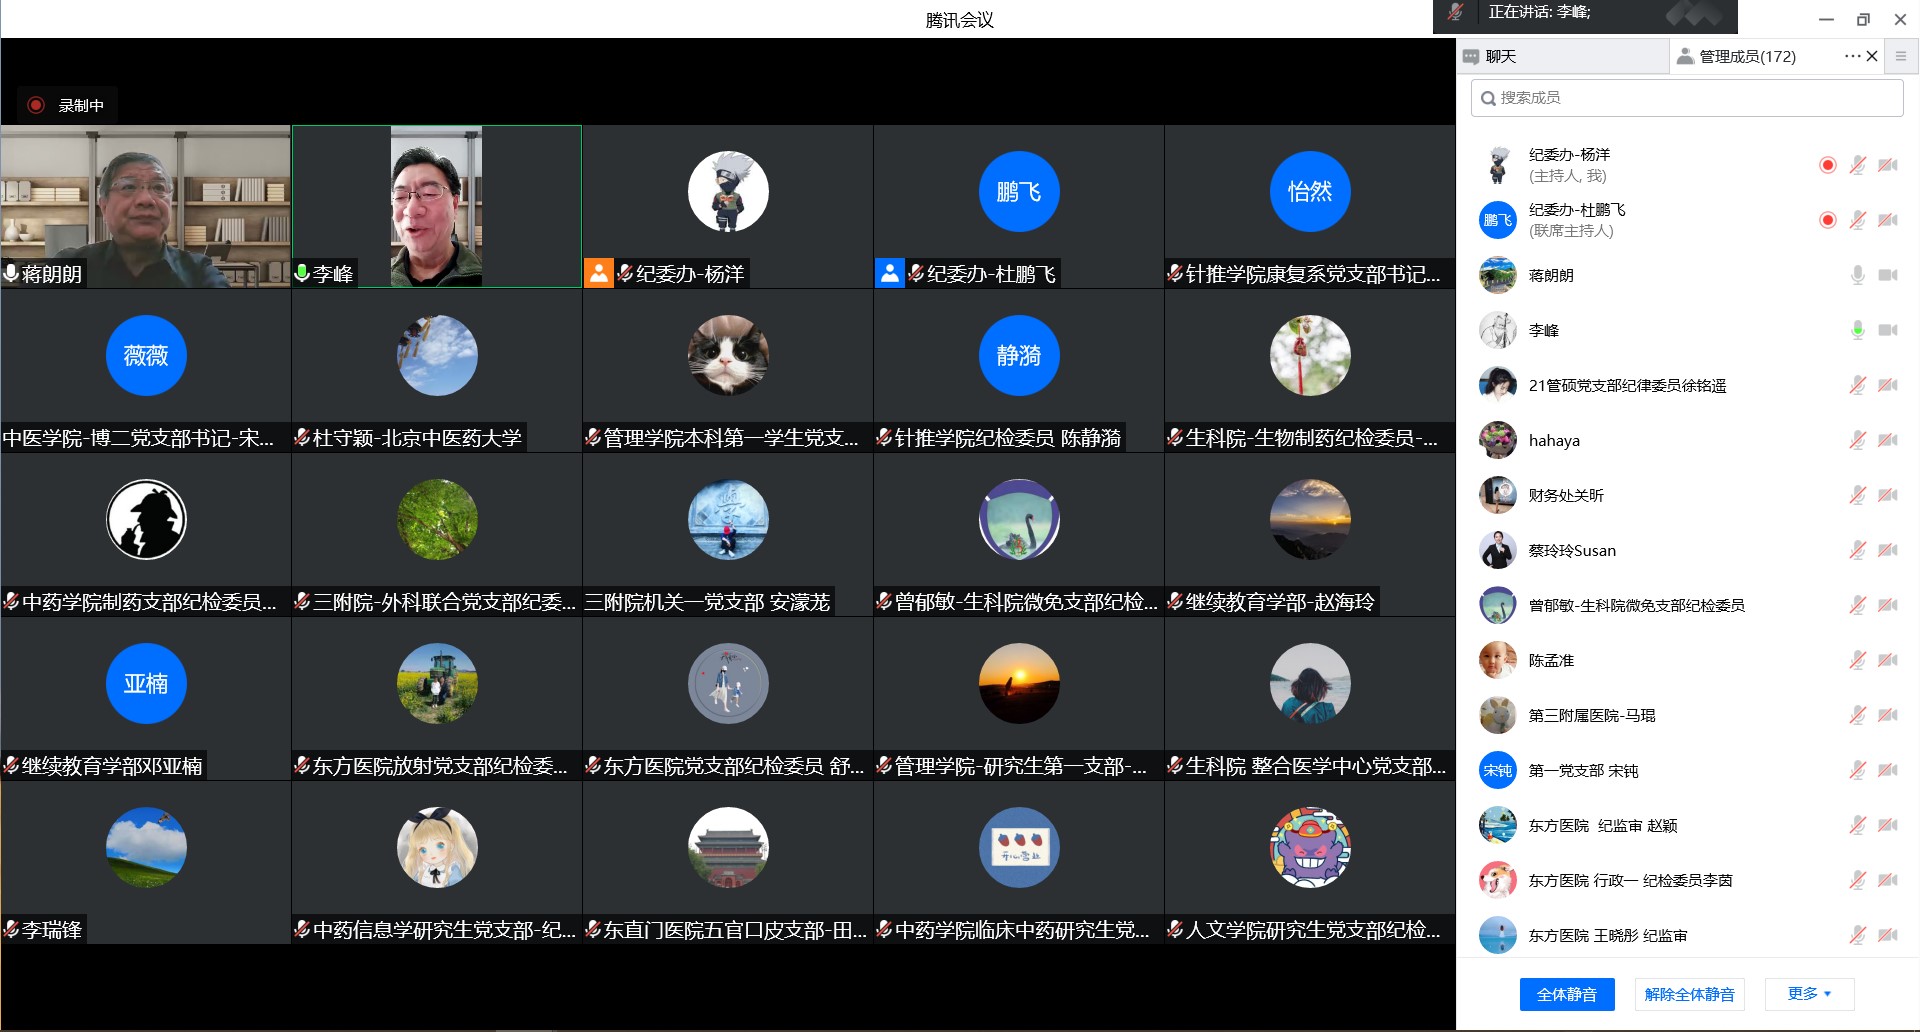
Task: Click the co-host badge icon on 纪委办-杜鹏飞 tile
Action: 889,273
